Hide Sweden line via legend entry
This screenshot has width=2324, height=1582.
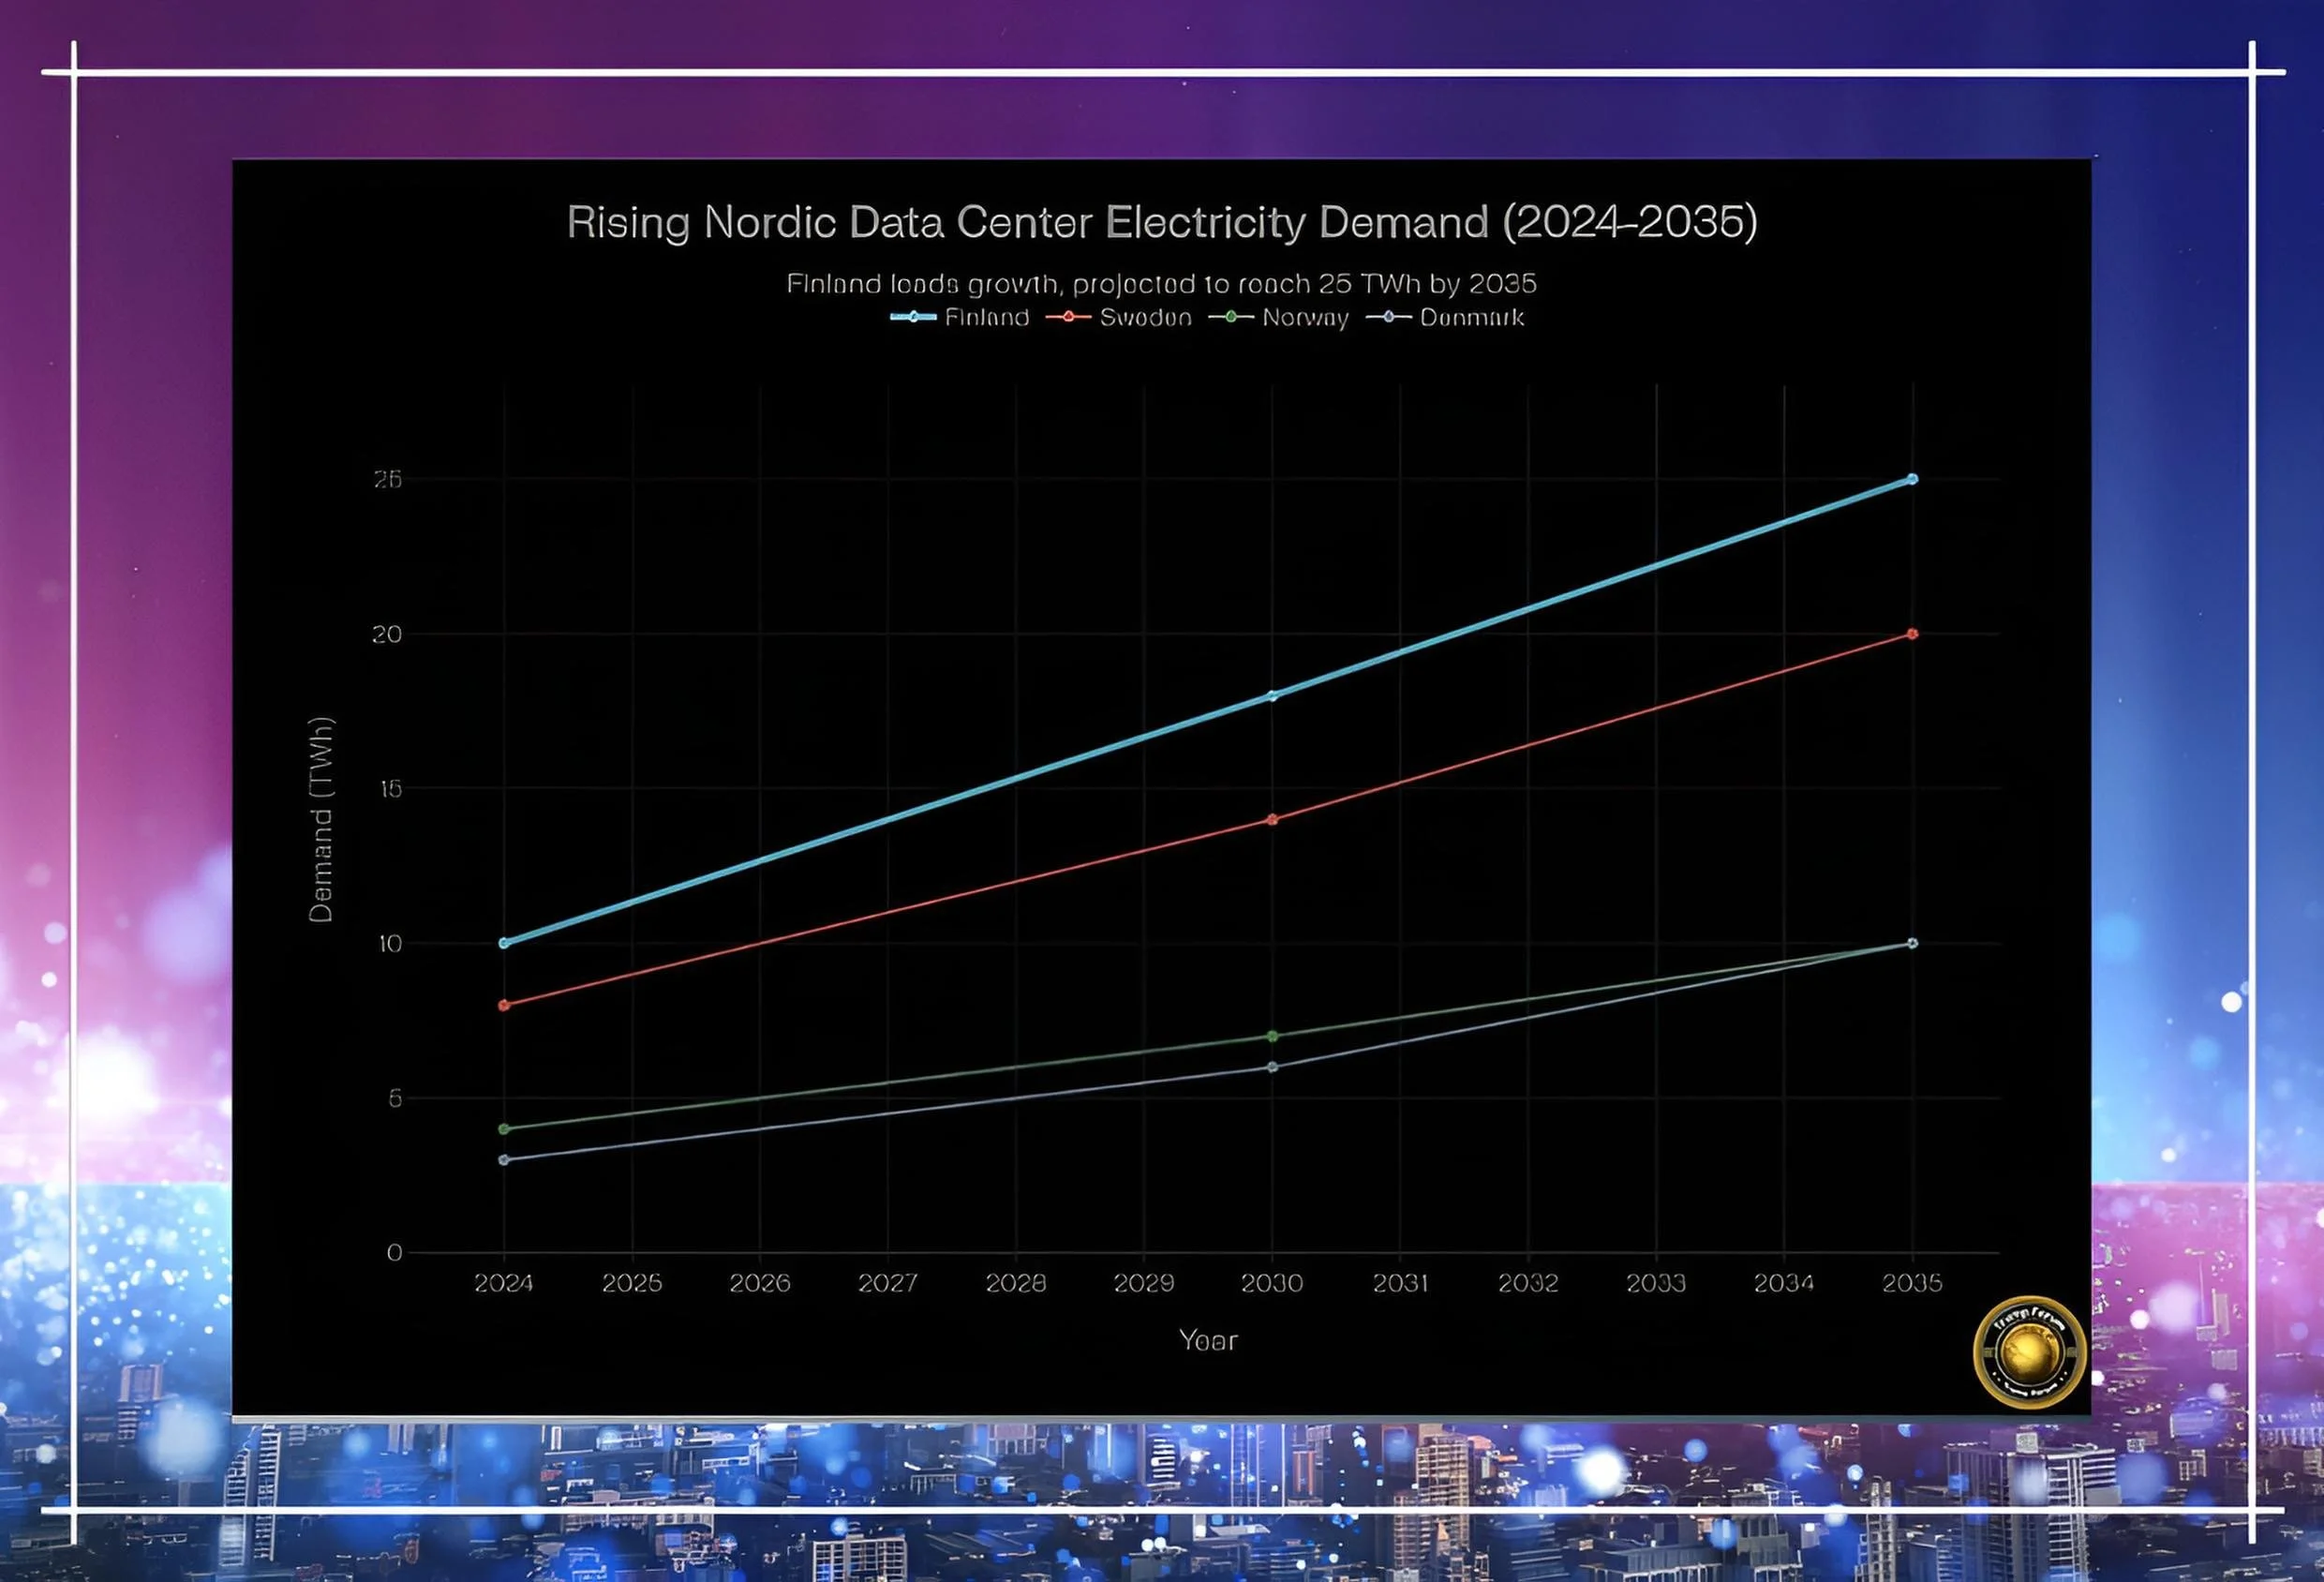1144,318
